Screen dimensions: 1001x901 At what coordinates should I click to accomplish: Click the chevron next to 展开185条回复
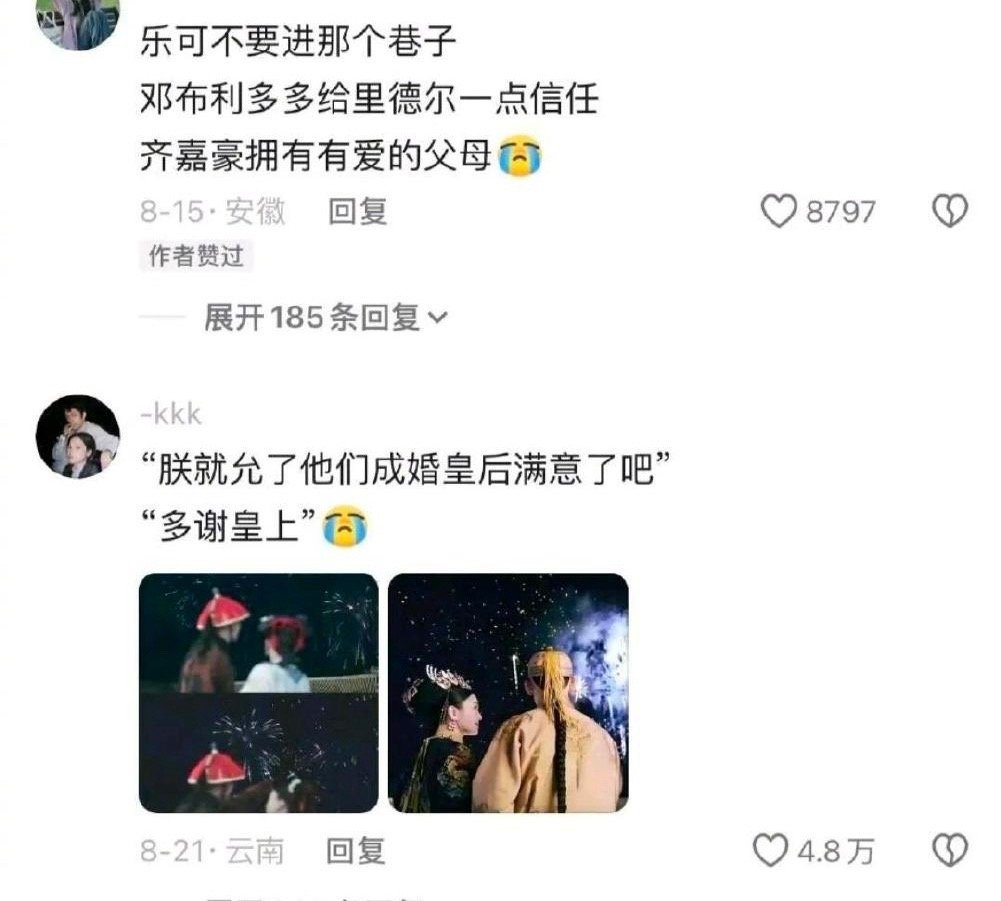click(x=438, y=317)
